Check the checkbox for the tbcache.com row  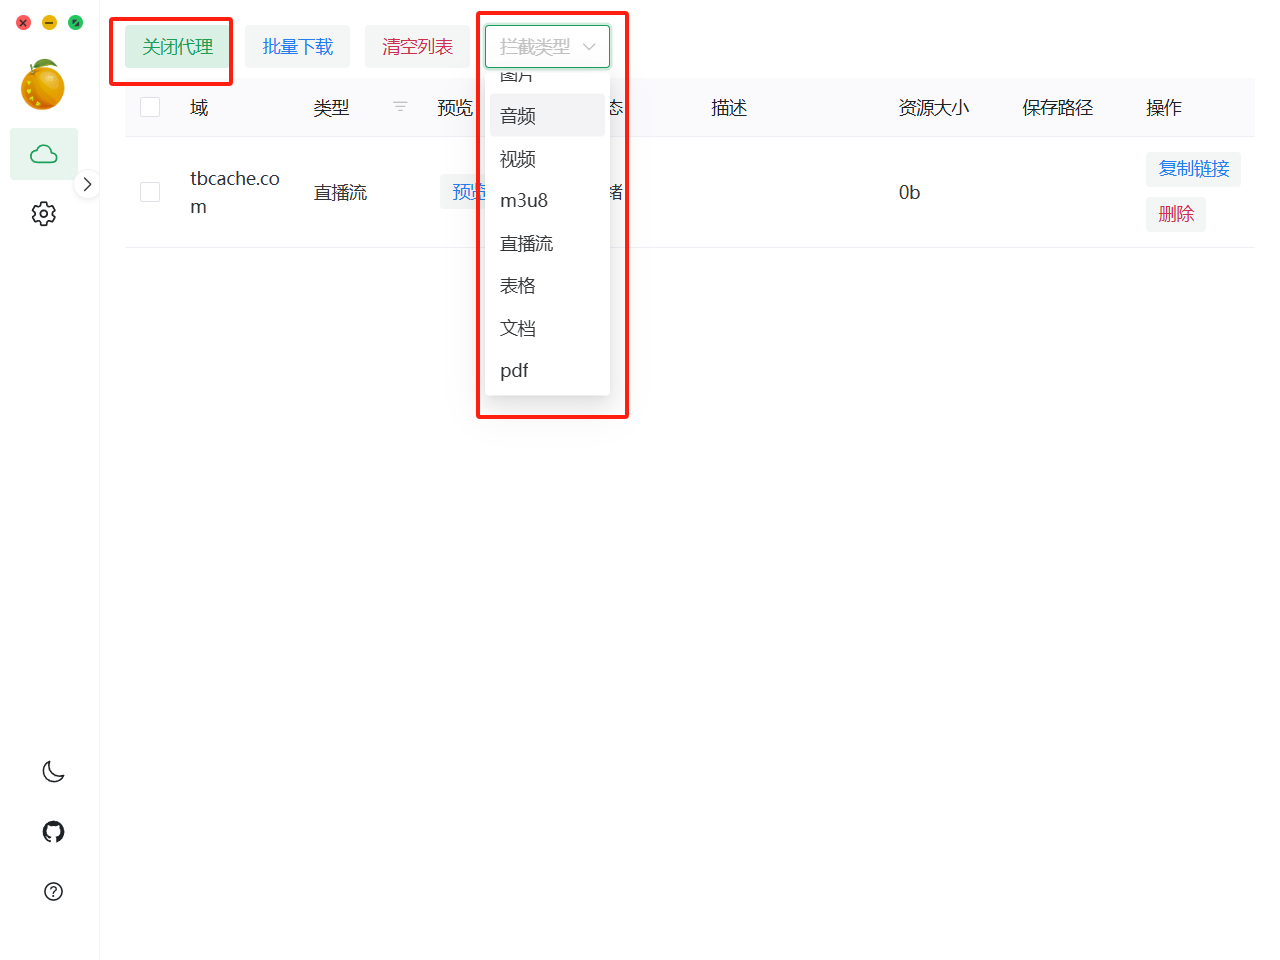click(x=149, y=191)
